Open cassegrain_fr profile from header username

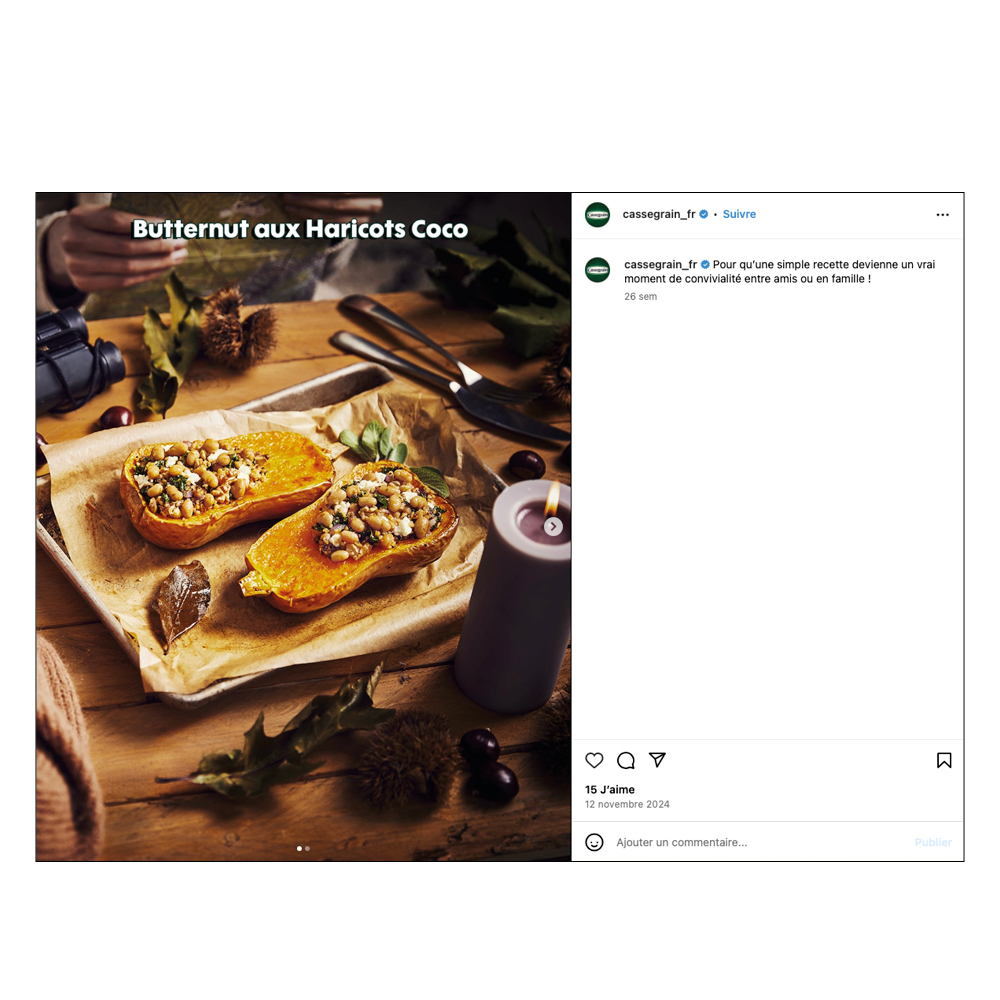coord(659,214)
